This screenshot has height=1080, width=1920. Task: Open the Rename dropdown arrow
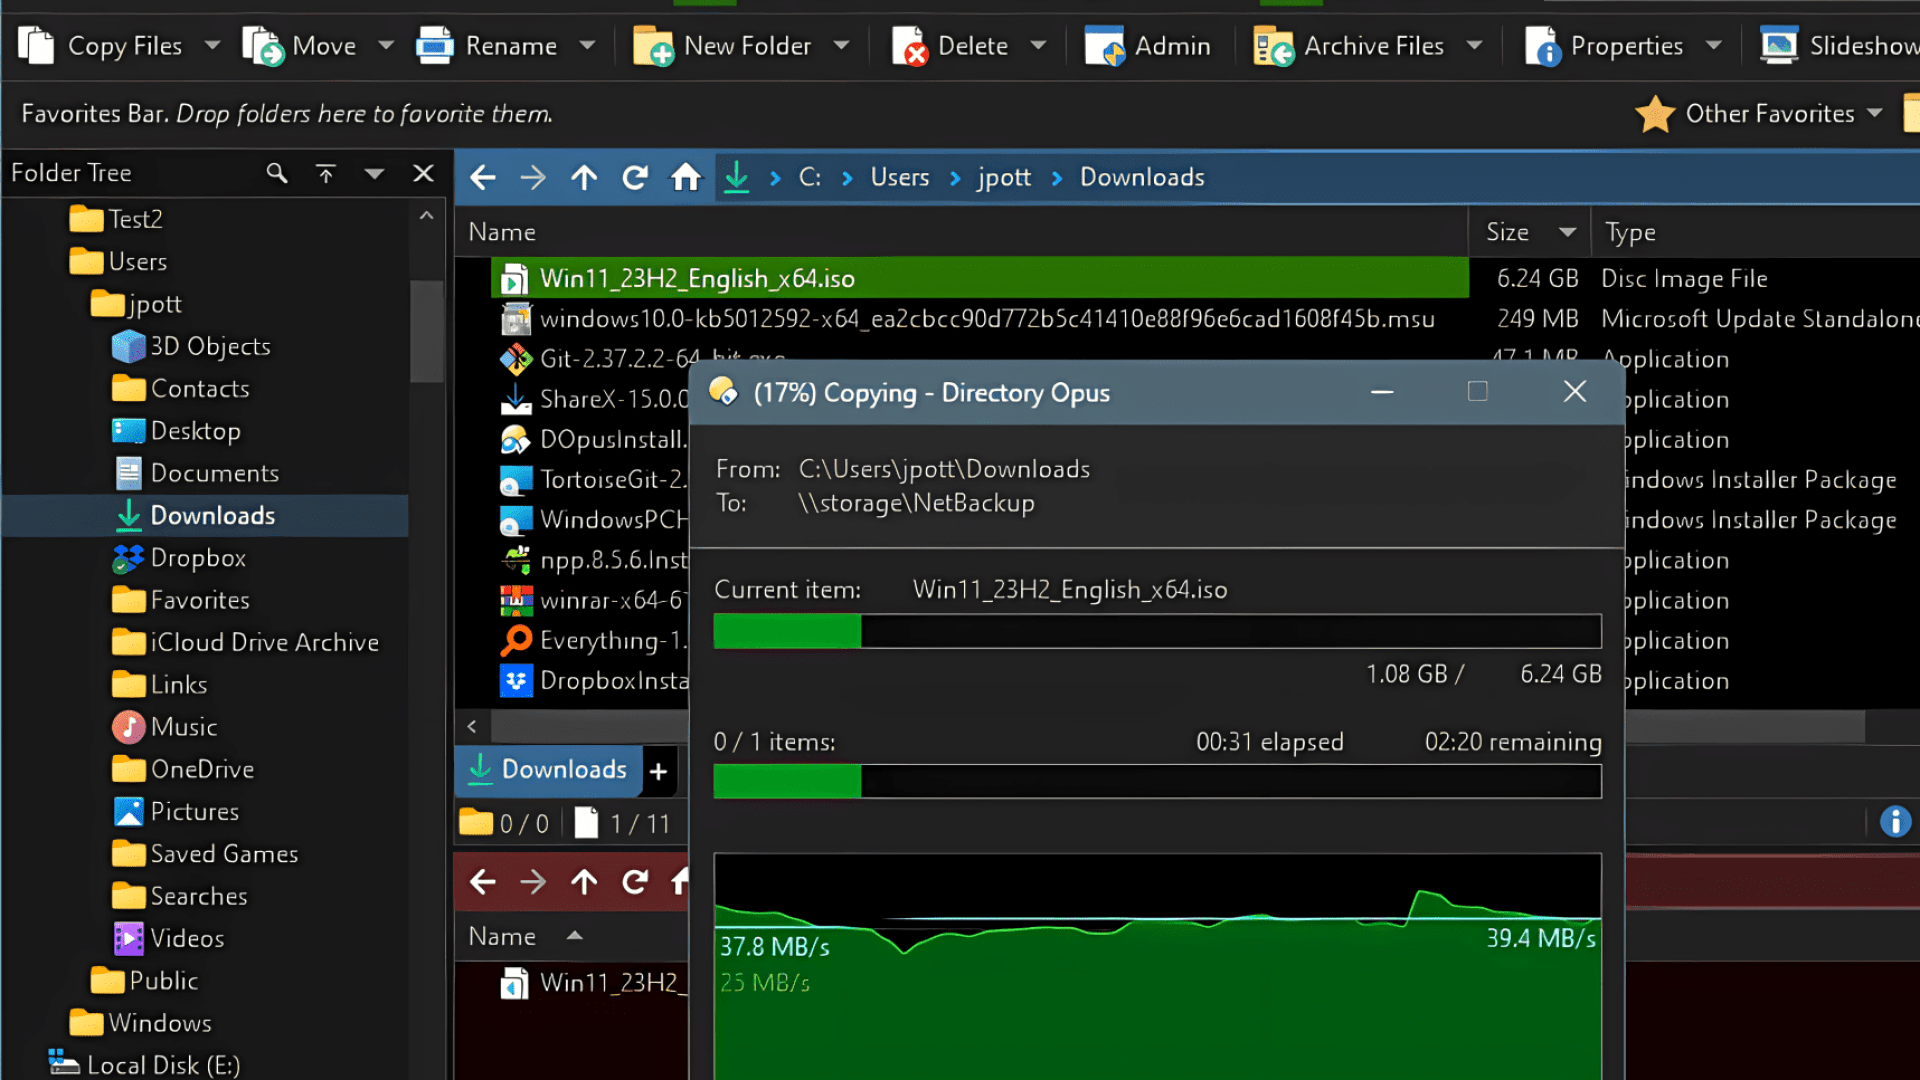click(588, 46)
